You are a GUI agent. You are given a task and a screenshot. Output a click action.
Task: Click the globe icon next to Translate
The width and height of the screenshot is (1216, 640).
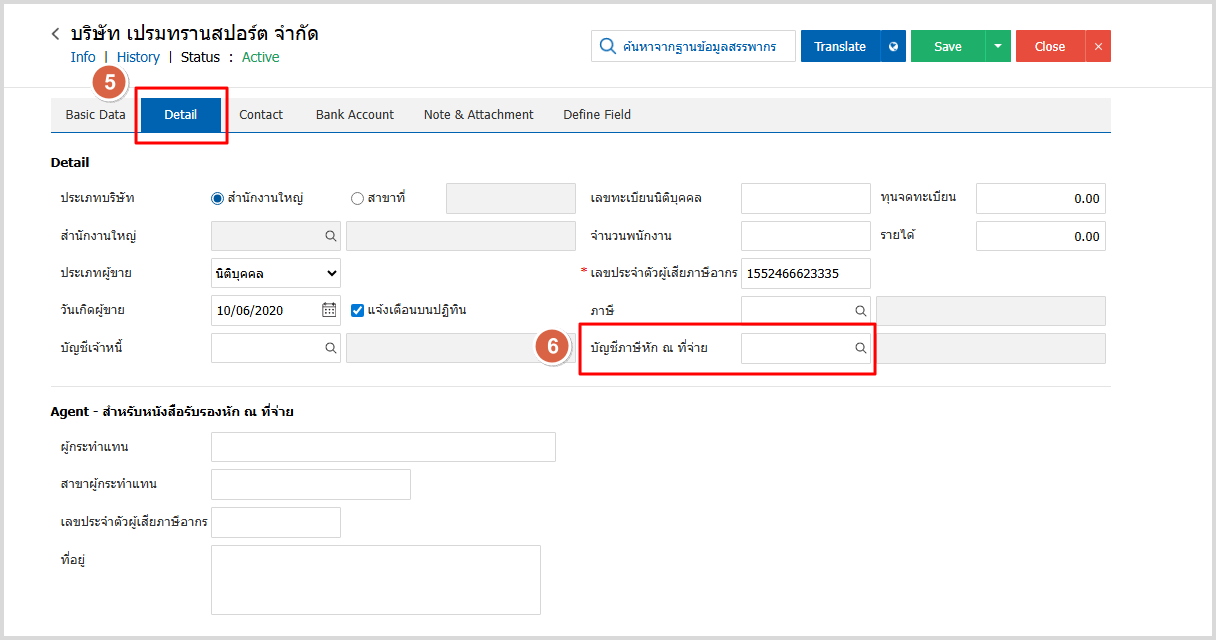tap(893, 46)
